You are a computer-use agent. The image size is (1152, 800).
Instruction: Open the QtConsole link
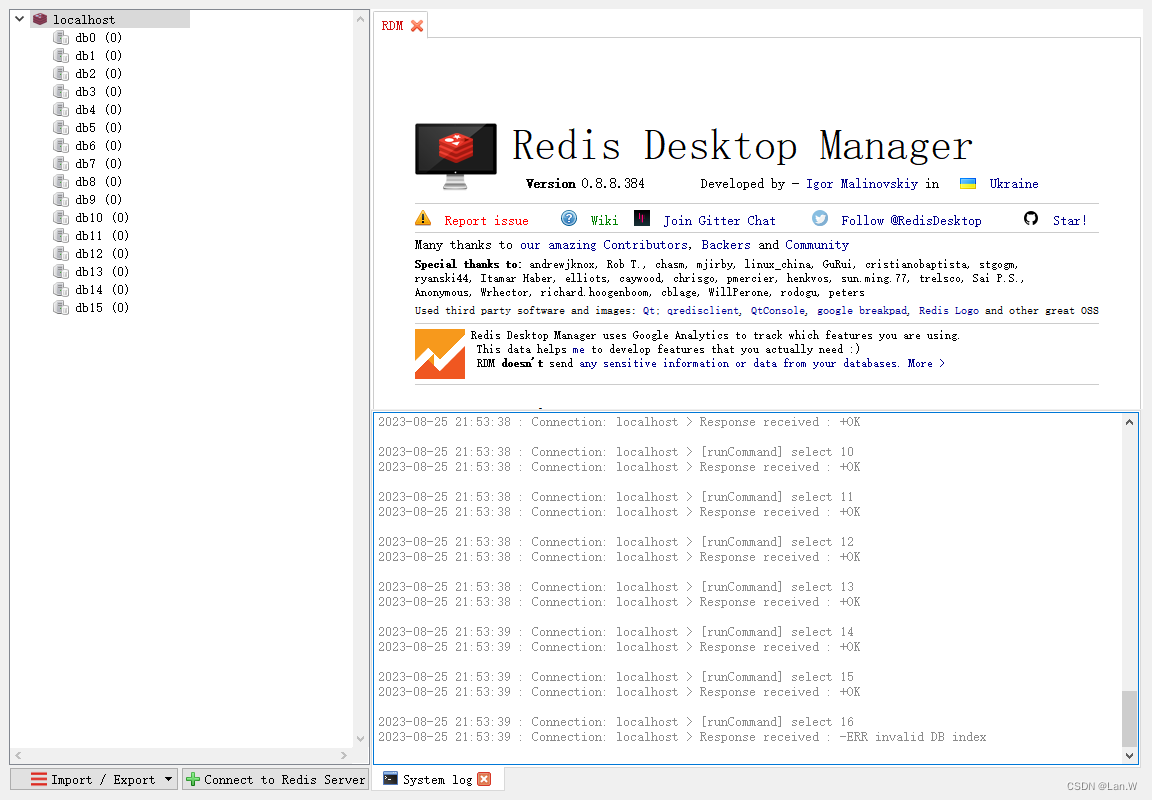point(777,311)
